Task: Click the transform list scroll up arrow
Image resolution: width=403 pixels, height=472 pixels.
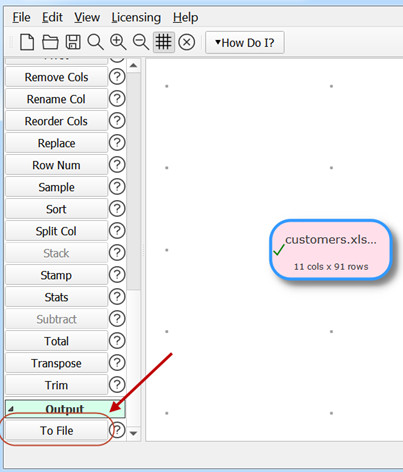Action: 134,66
